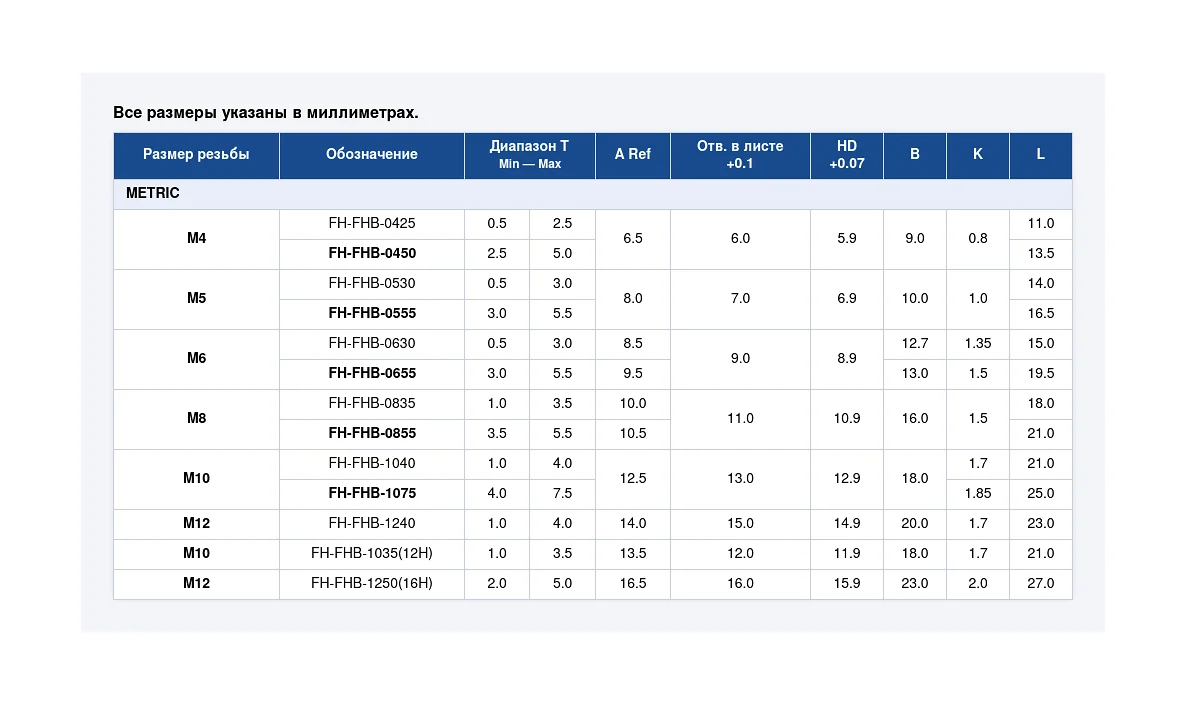Screen dimensions: 1177x701
Task: Click the 'Отв. в листе +0.1' header
Action: [x=740, y=155]
